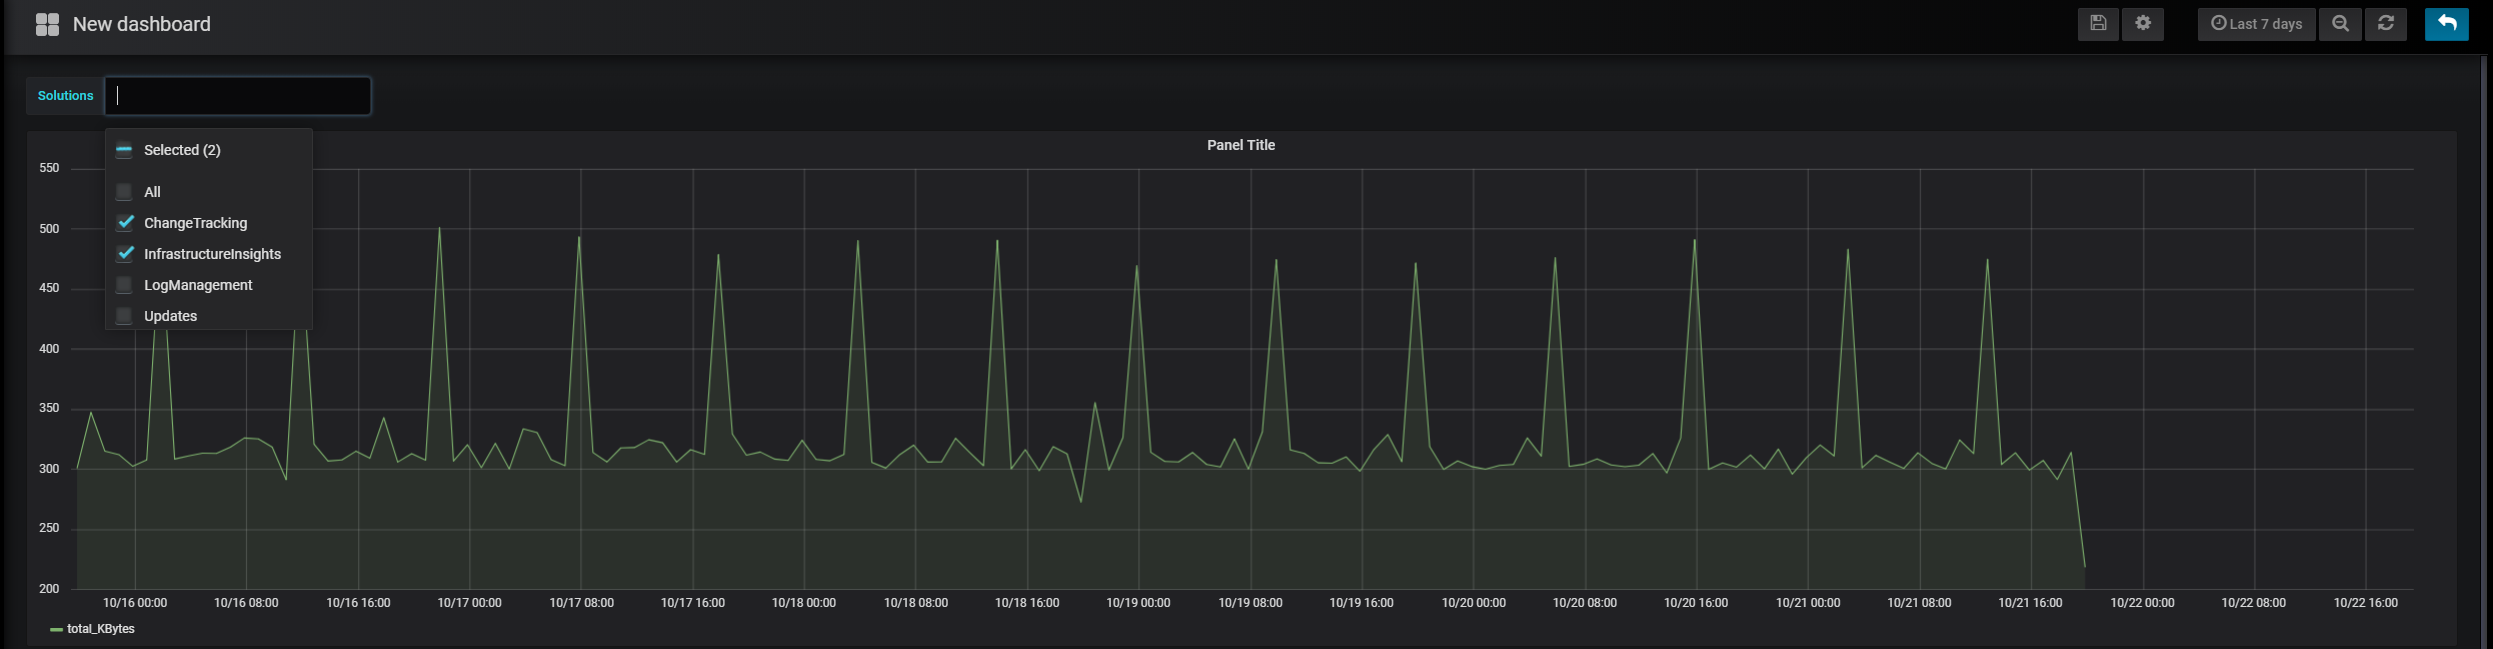The image size is (2493, 649).
Task: Refresh the dashboard with the refresh icon
Action: click(2386, 24)
